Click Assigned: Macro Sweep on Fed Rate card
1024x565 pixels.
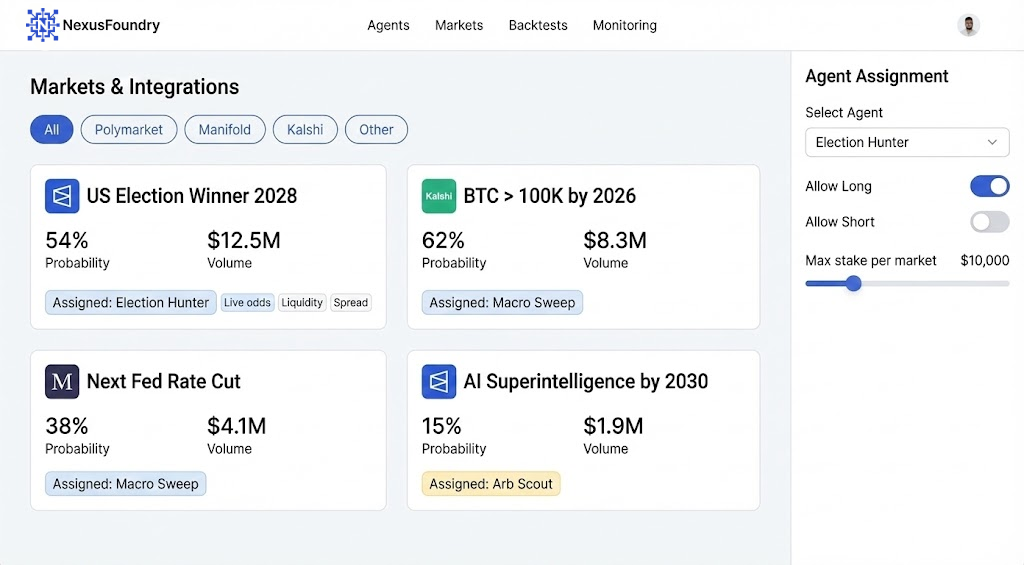point(125,484)
